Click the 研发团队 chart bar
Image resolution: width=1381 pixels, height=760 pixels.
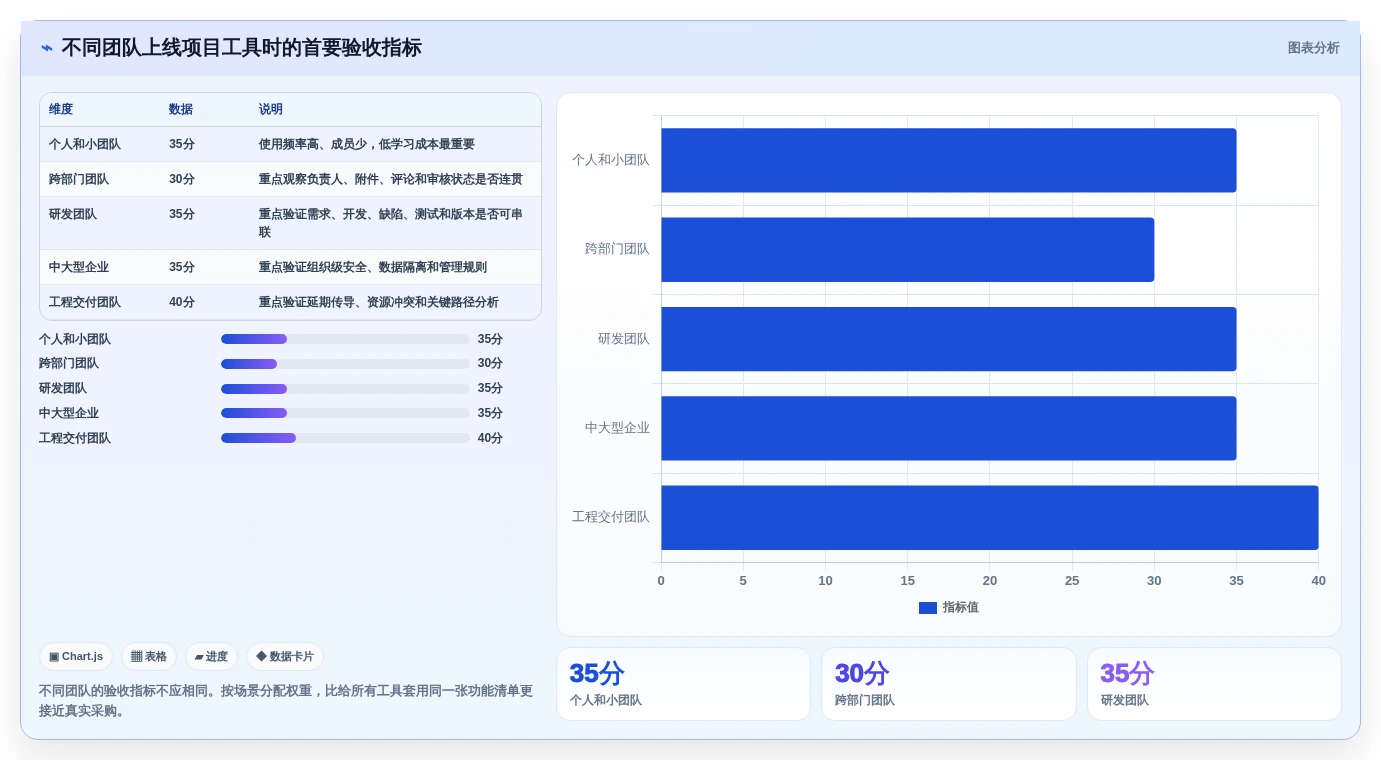point(948,339)
